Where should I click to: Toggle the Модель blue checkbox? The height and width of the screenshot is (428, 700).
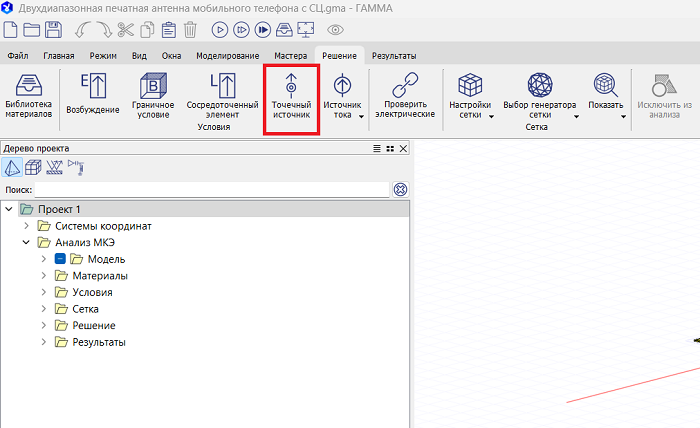(x=60, y=259)
